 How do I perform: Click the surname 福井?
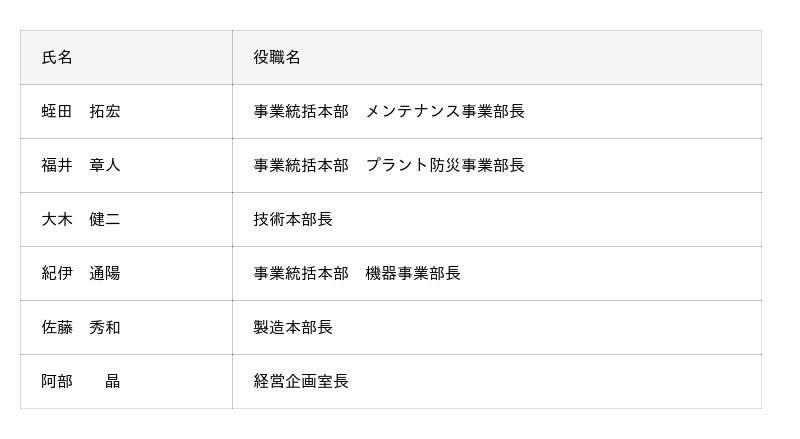[x=57, y=166]
